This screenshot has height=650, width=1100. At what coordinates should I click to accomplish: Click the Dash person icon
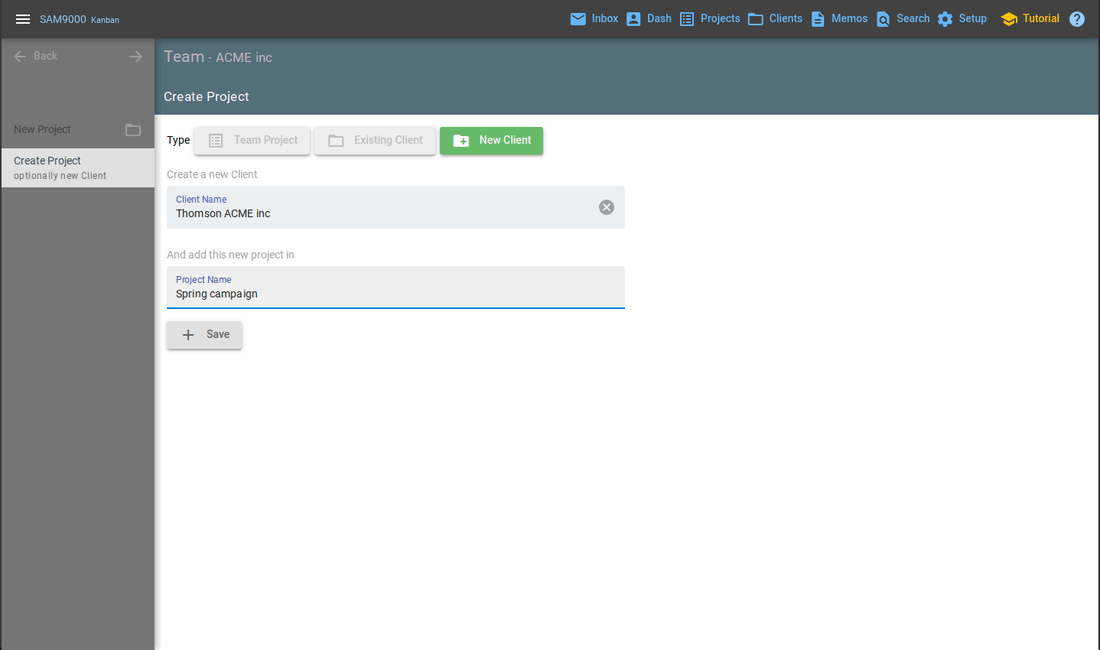click(x=633, y=19)
